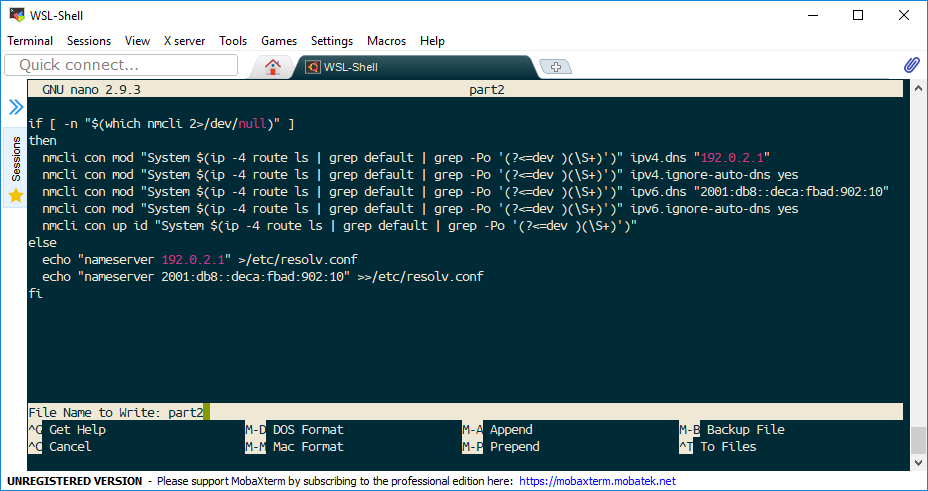Click the echo nameserver 2001:db8 line
This screenshot has width=928, height=491.
tap(263, 276)
